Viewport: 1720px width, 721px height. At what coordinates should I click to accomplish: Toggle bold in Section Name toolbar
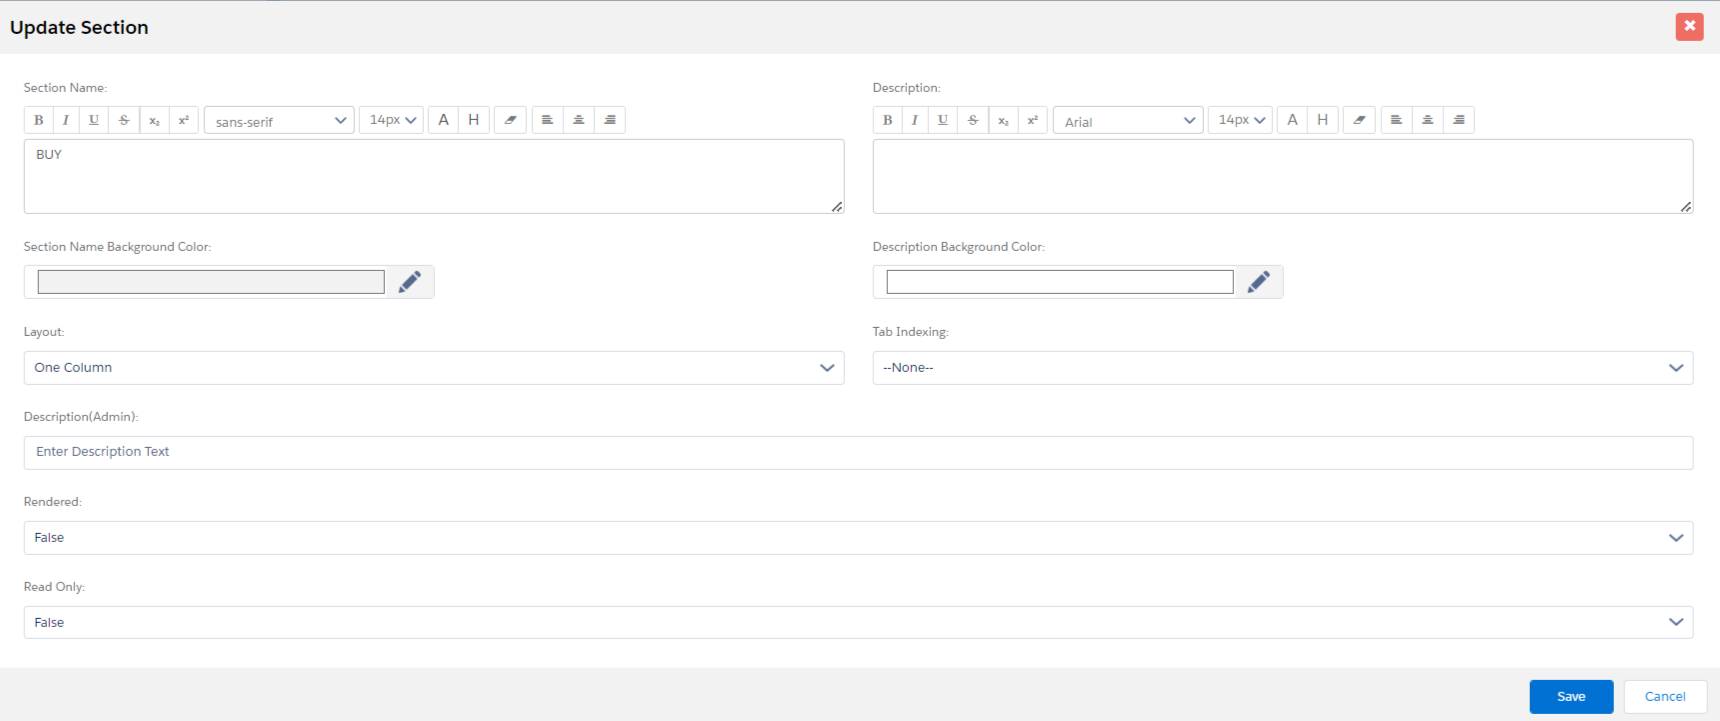39,120
